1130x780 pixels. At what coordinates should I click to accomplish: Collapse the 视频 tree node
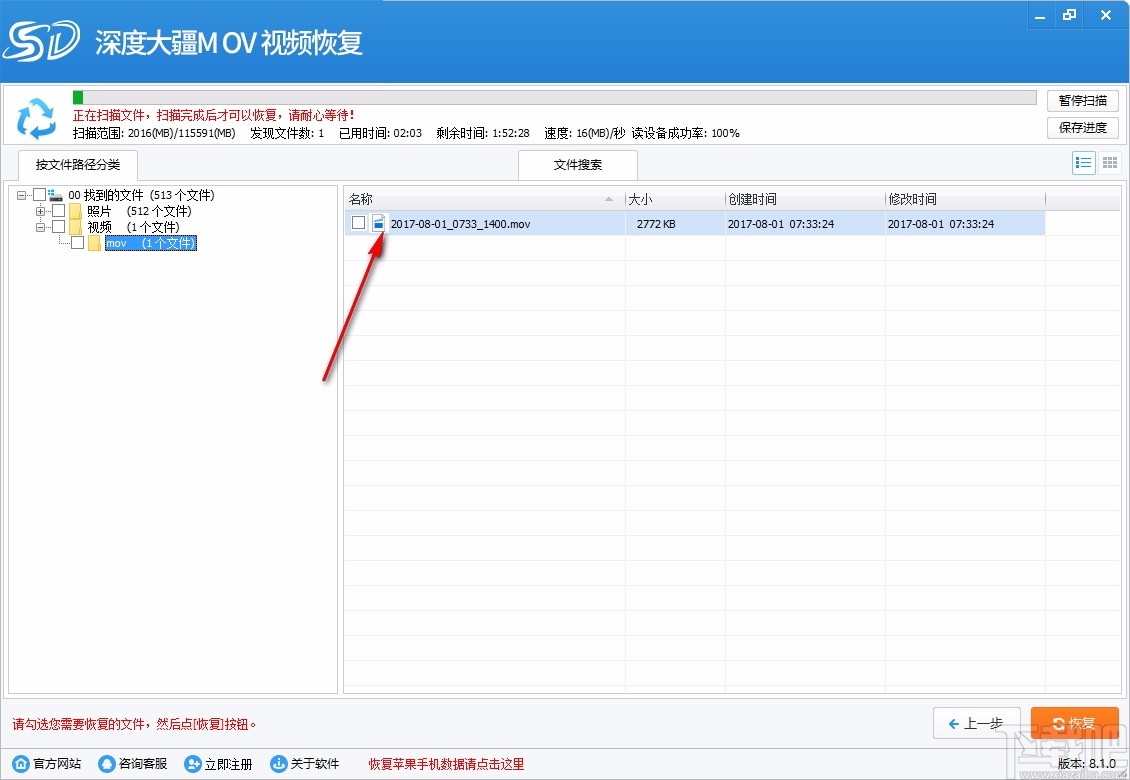pyautogui.click(x=40, y=227)
